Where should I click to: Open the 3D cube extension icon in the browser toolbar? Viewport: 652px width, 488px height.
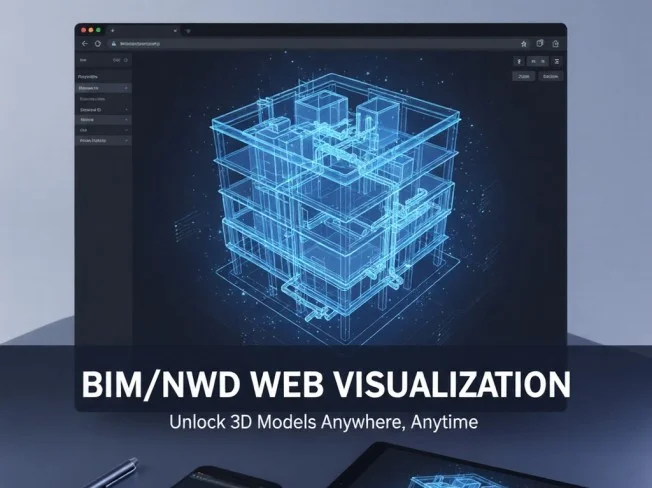pyautogui.click(x=541, y=44)
